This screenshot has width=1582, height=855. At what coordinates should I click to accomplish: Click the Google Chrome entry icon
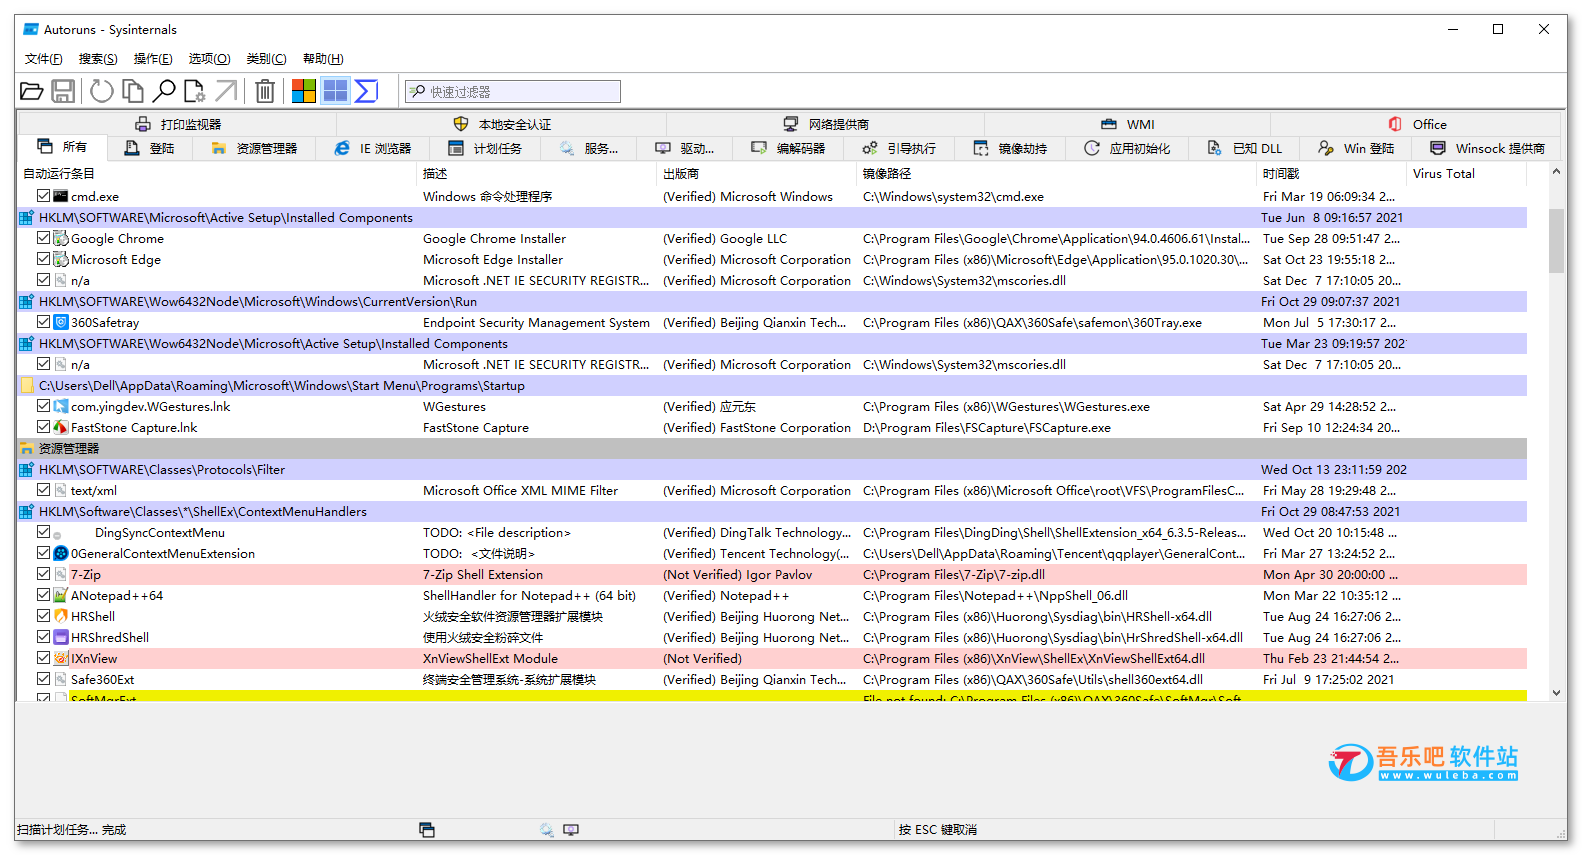click(x=61, y=238)
